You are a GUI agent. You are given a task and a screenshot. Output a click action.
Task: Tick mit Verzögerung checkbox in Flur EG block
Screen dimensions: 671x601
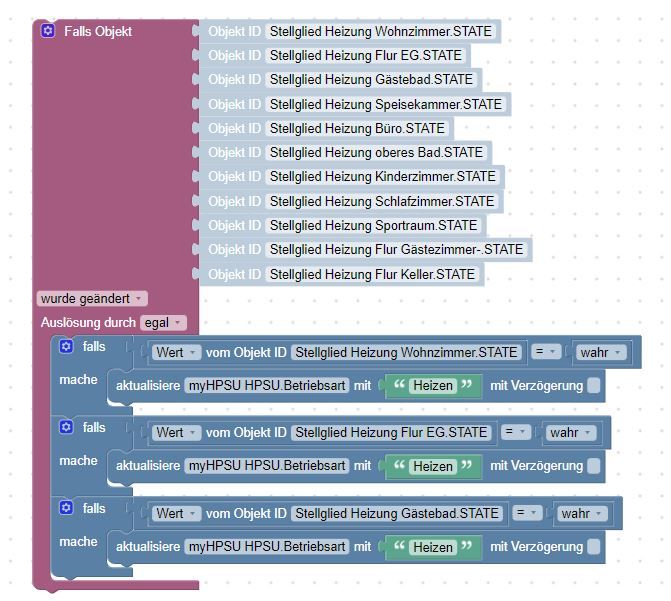click(594, 466)
